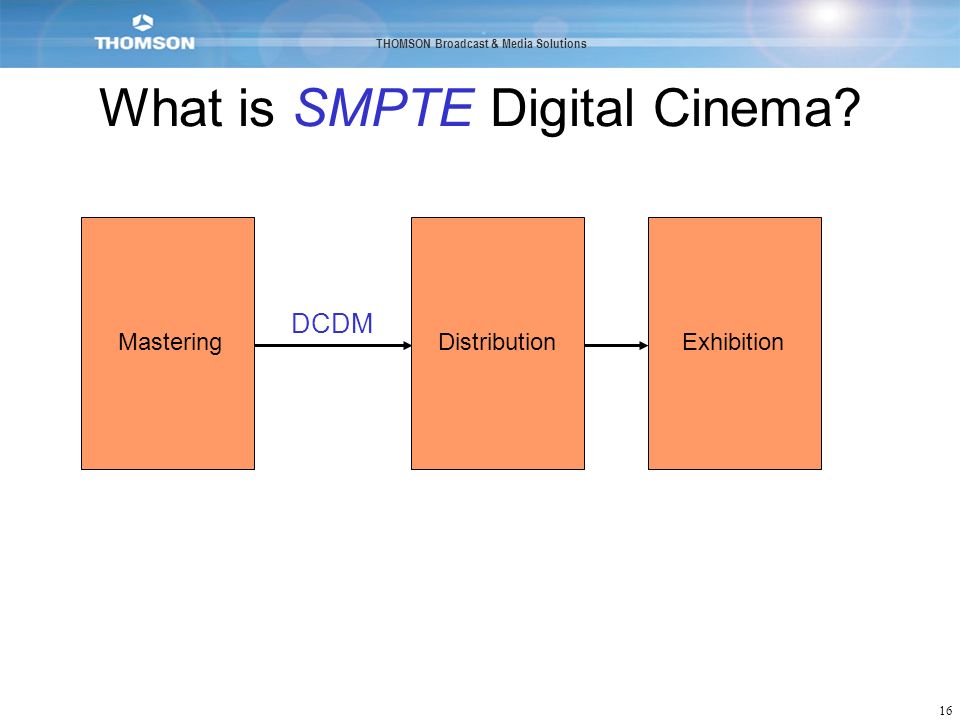Screen dimensions: 960x720
Task: Select the Exhibition box
Action: (x=735, y=343)
